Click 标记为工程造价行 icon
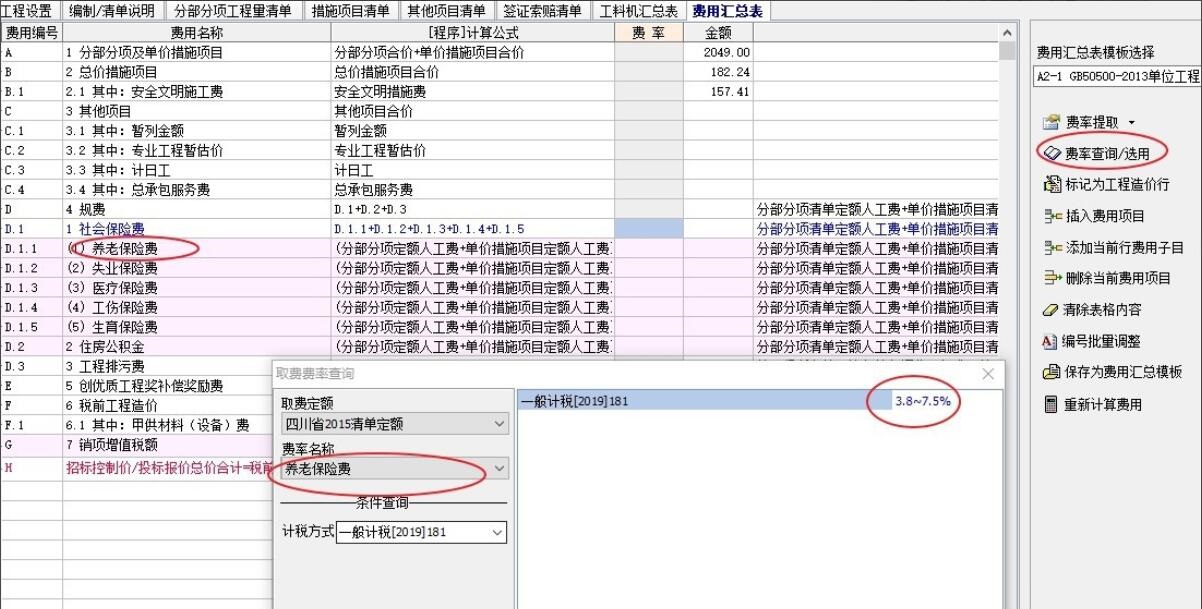Image resolution: width=1202 pixels, height=609 pixels. (1050, 185)
